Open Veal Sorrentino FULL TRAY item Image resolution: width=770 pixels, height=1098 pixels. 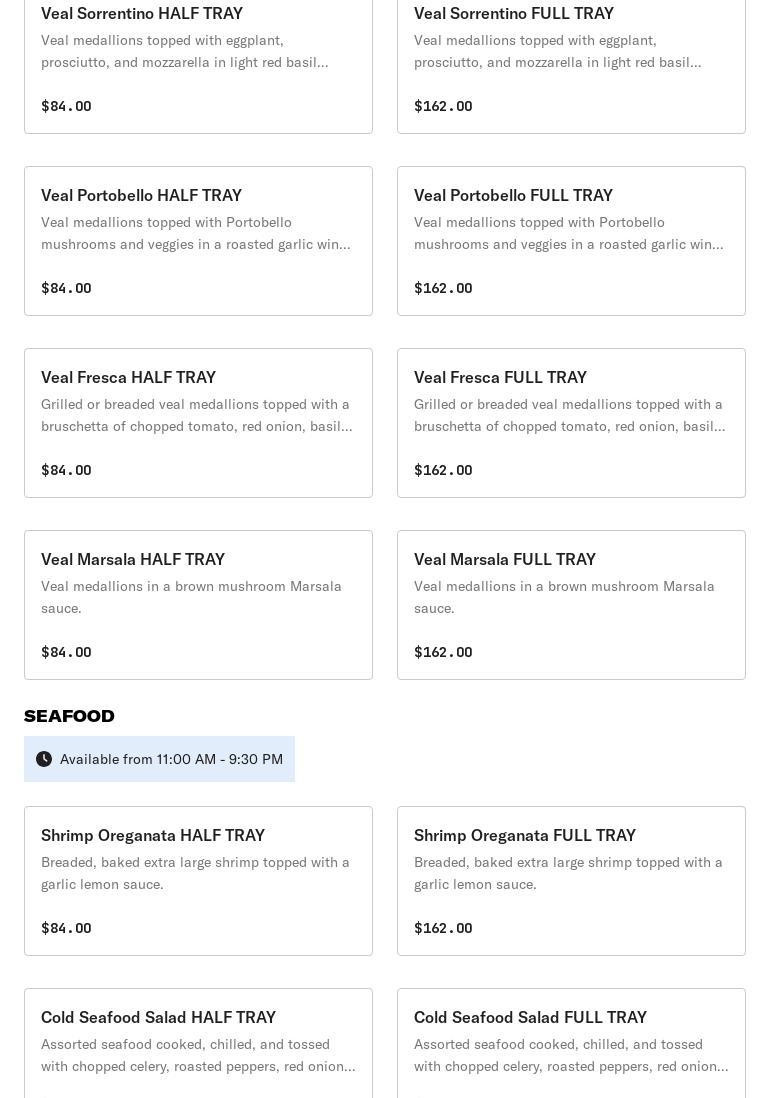[x=571, y=60]
